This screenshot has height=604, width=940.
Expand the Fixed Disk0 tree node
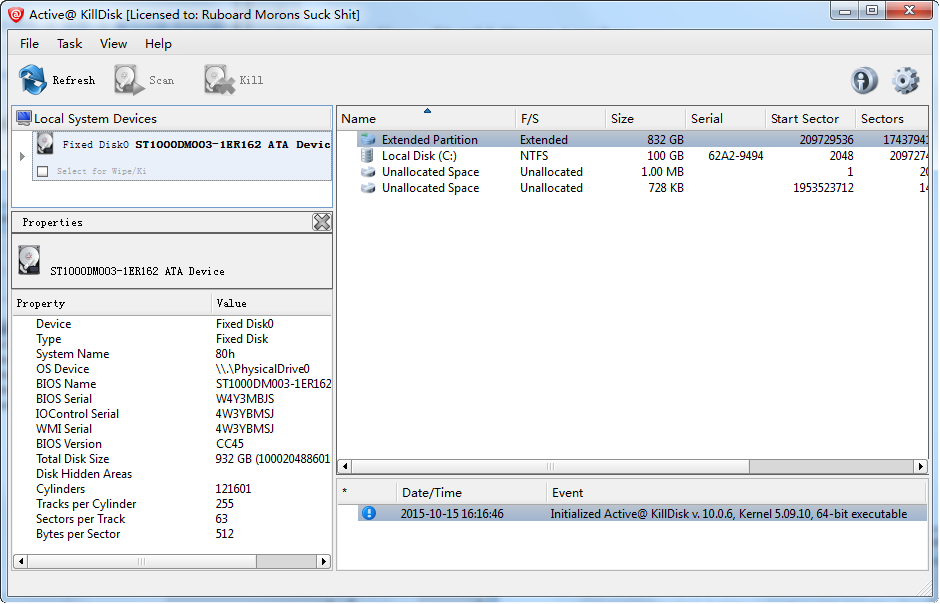[x=23, y=156]
